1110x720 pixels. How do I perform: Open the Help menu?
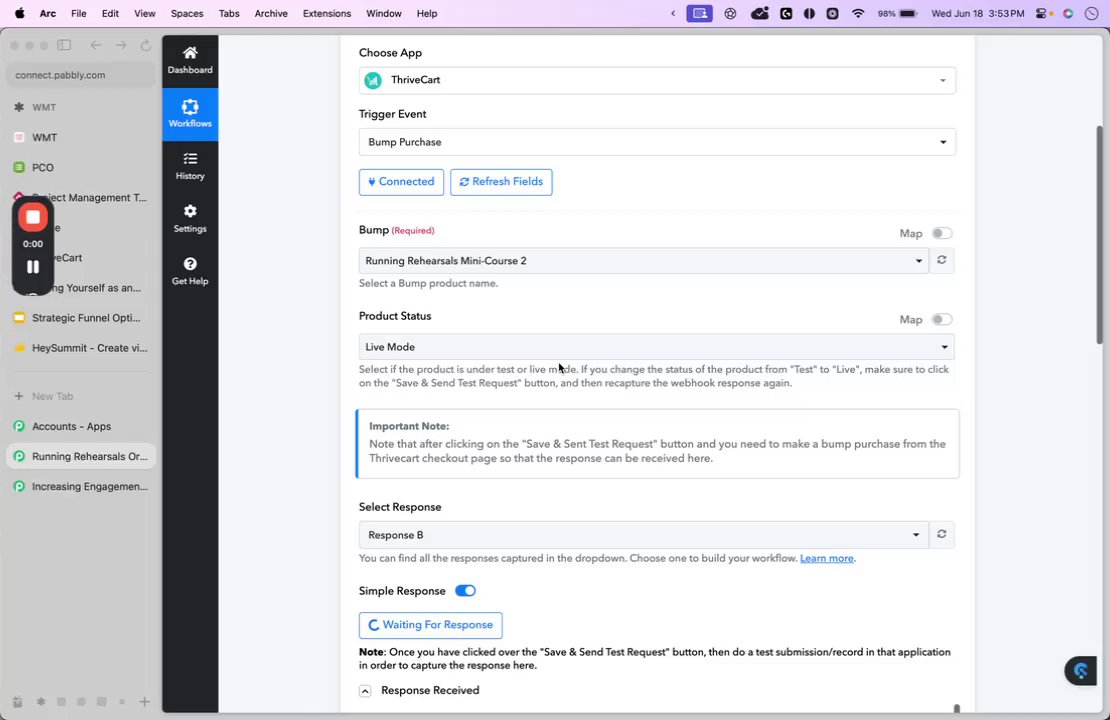(427, 13)
